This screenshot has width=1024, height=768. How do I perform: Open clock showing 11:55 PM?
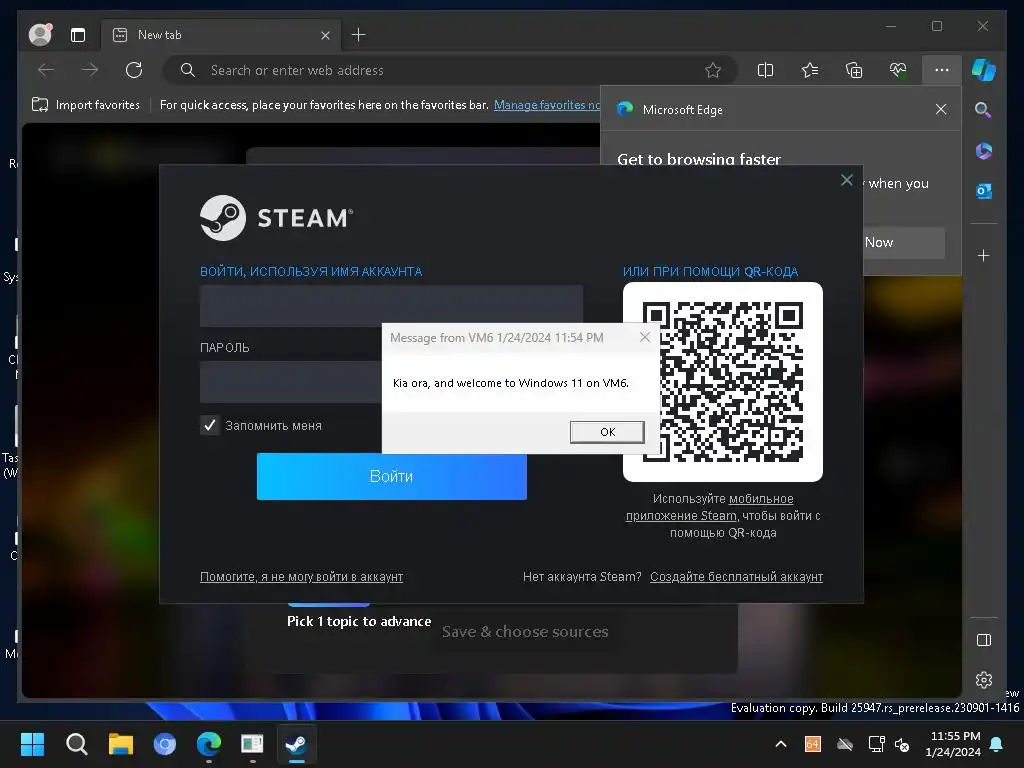(x=953, y=744)
